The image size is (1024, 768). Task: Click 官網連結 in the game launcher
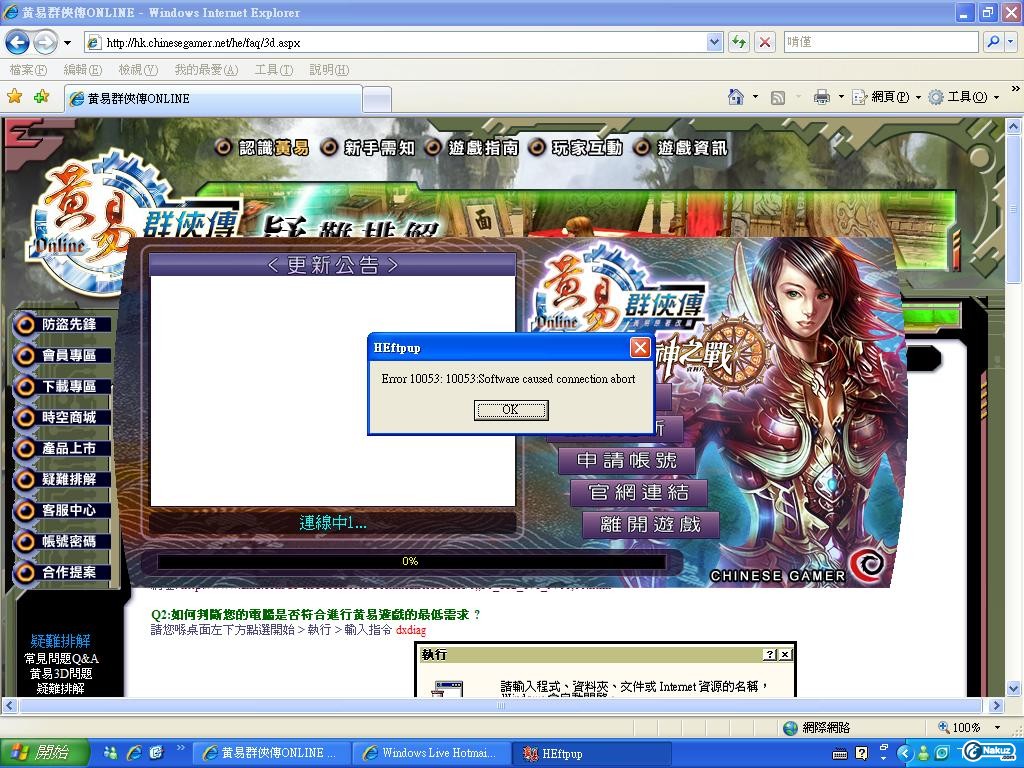point(639,493)
